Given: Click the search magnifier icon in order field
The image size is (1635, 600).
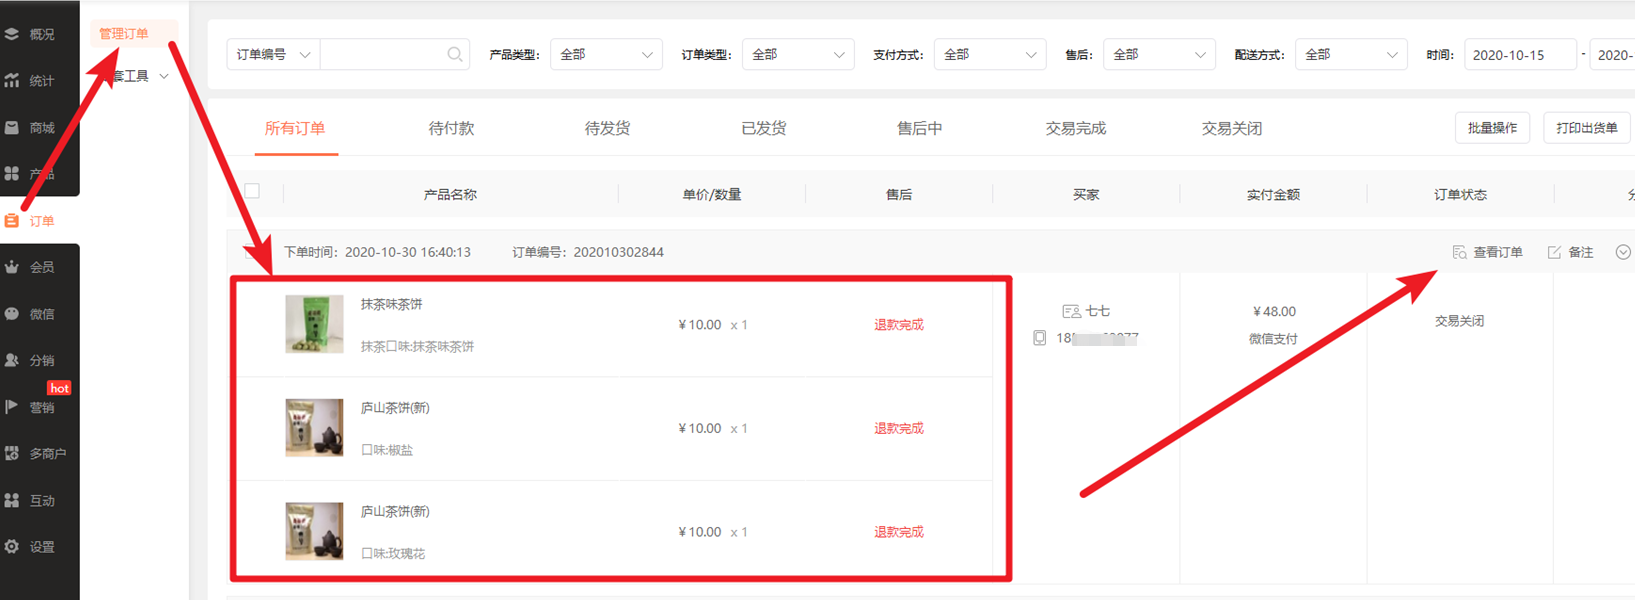Looking at the screenshot, I should 455,55.
